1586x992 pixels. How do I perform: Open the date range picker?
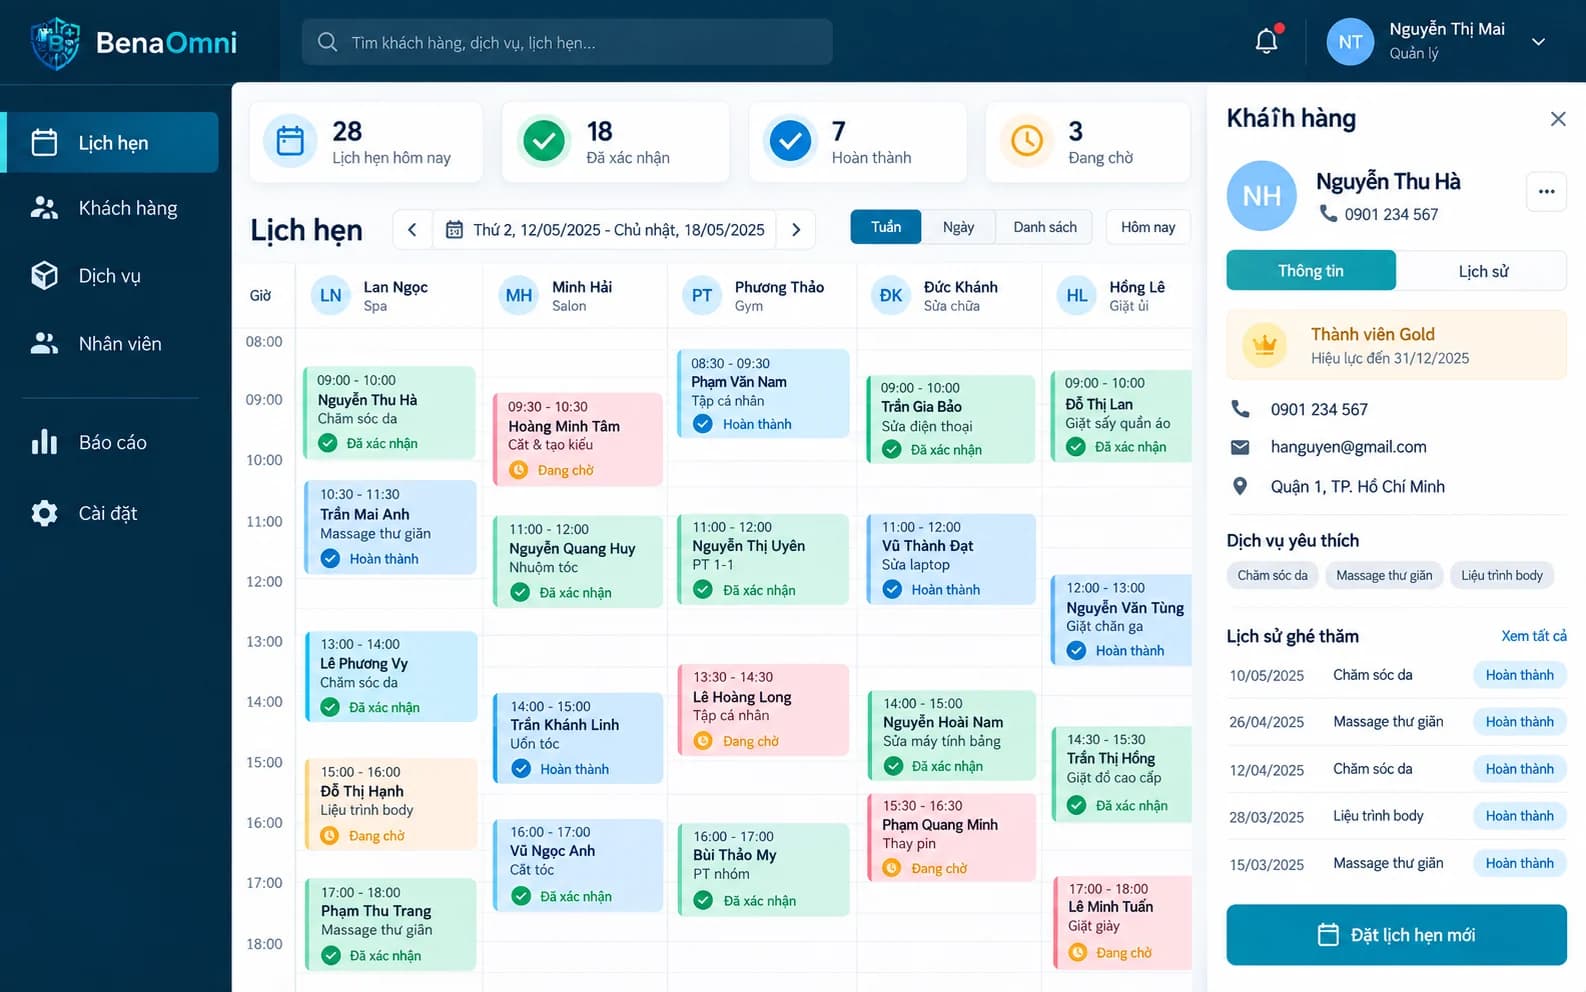pos(605,229)
